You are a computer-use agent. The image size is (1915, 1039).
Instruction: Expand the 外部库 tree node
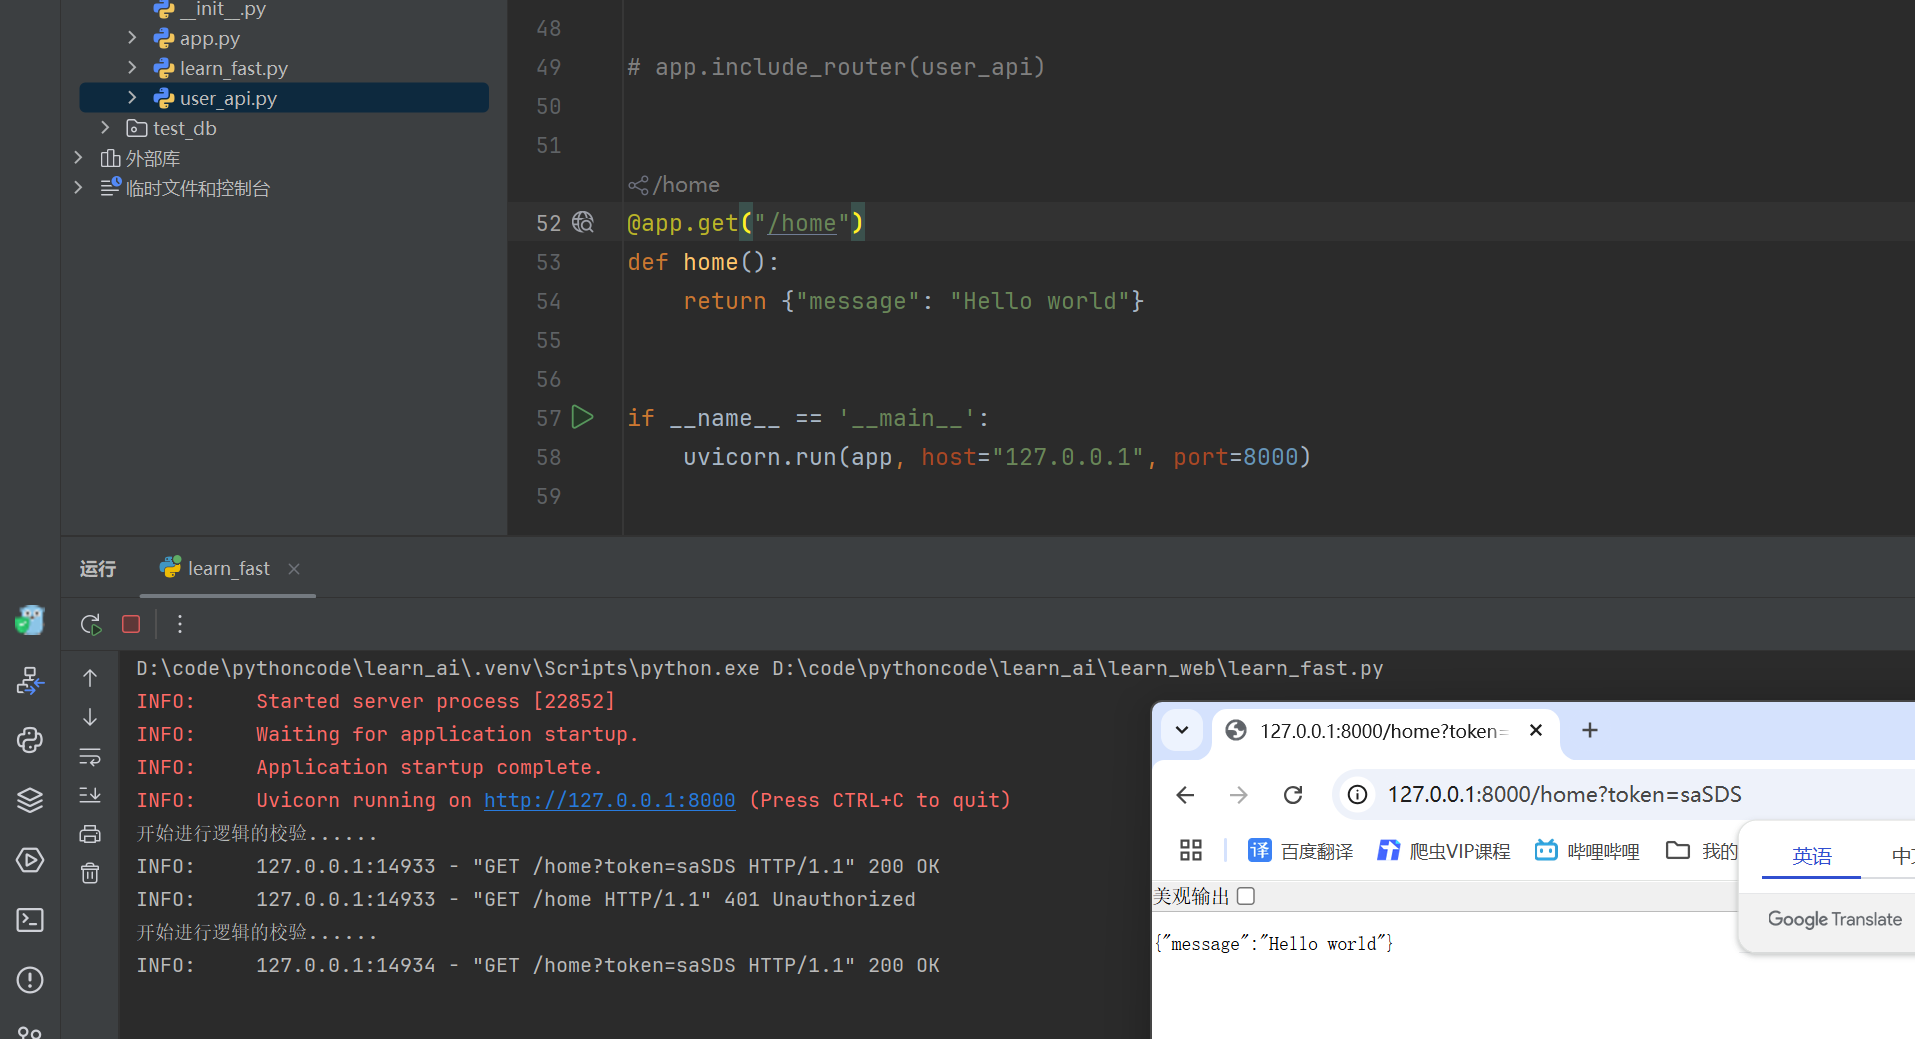coord(78,158)
